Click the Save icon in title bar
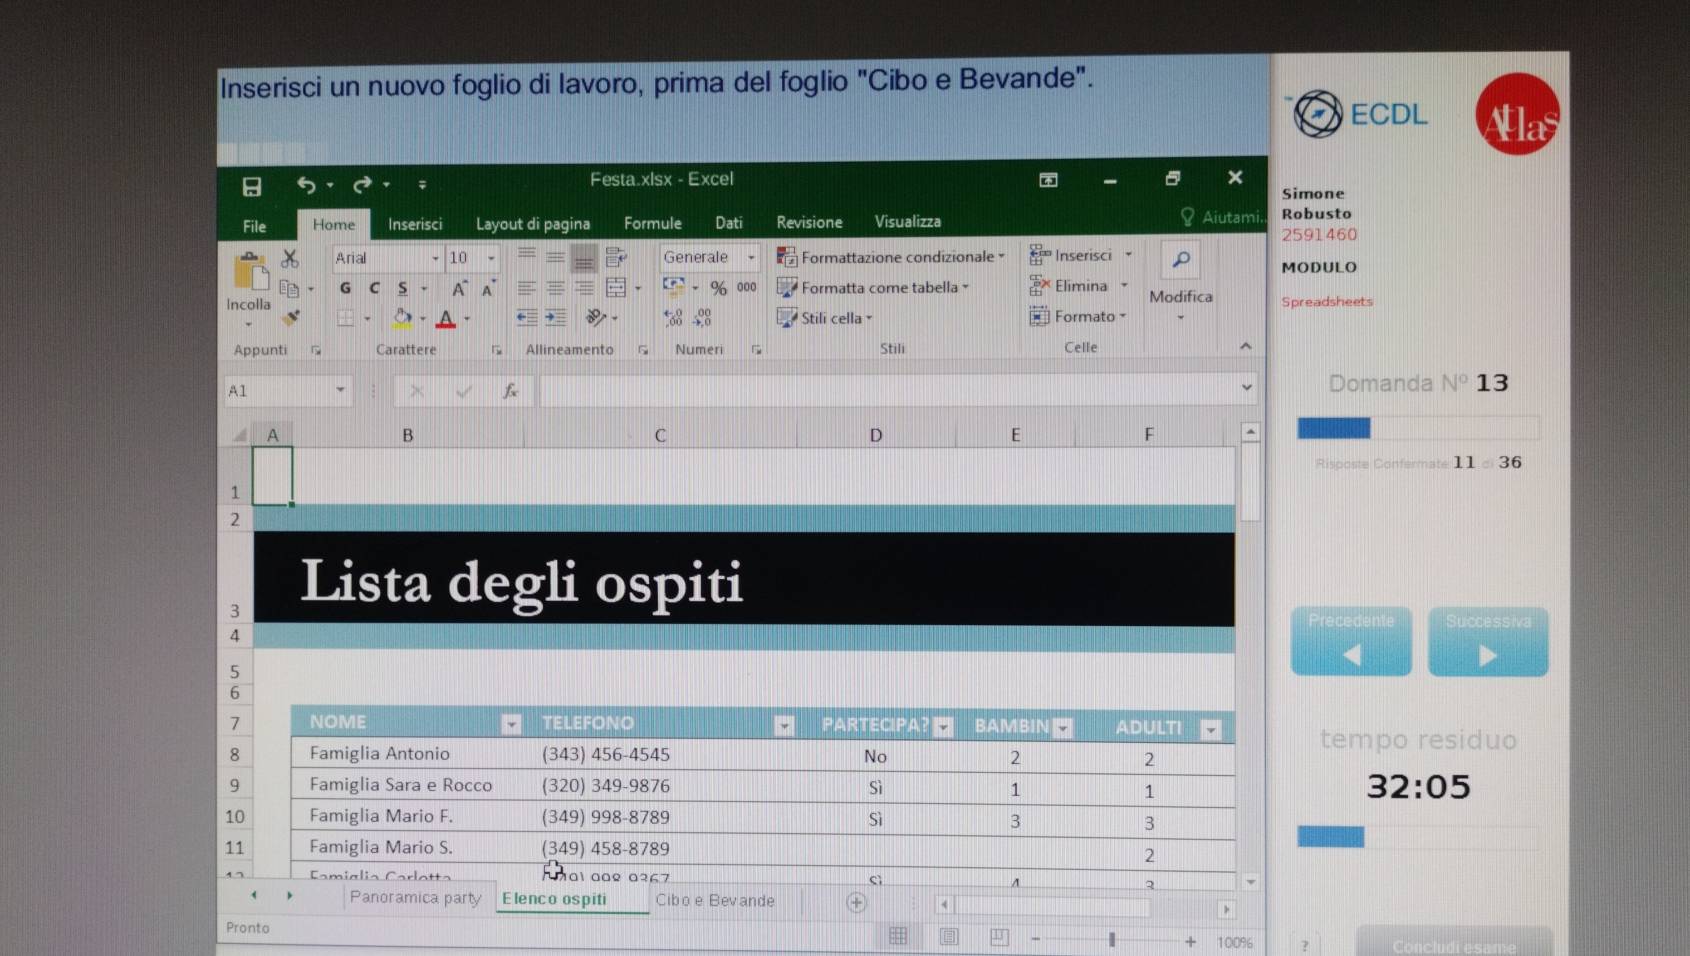This screenshot has width=1690, height=956. [x=252, y=187]
